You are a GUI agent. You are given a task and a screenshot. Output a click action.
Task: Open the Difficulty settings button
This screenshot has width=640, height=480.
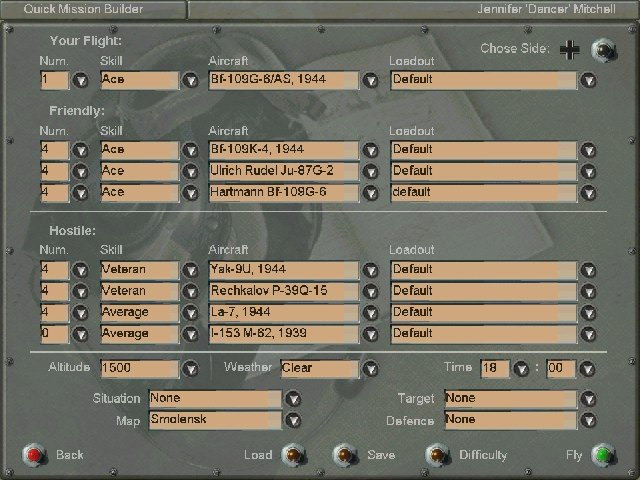[436, 455]
